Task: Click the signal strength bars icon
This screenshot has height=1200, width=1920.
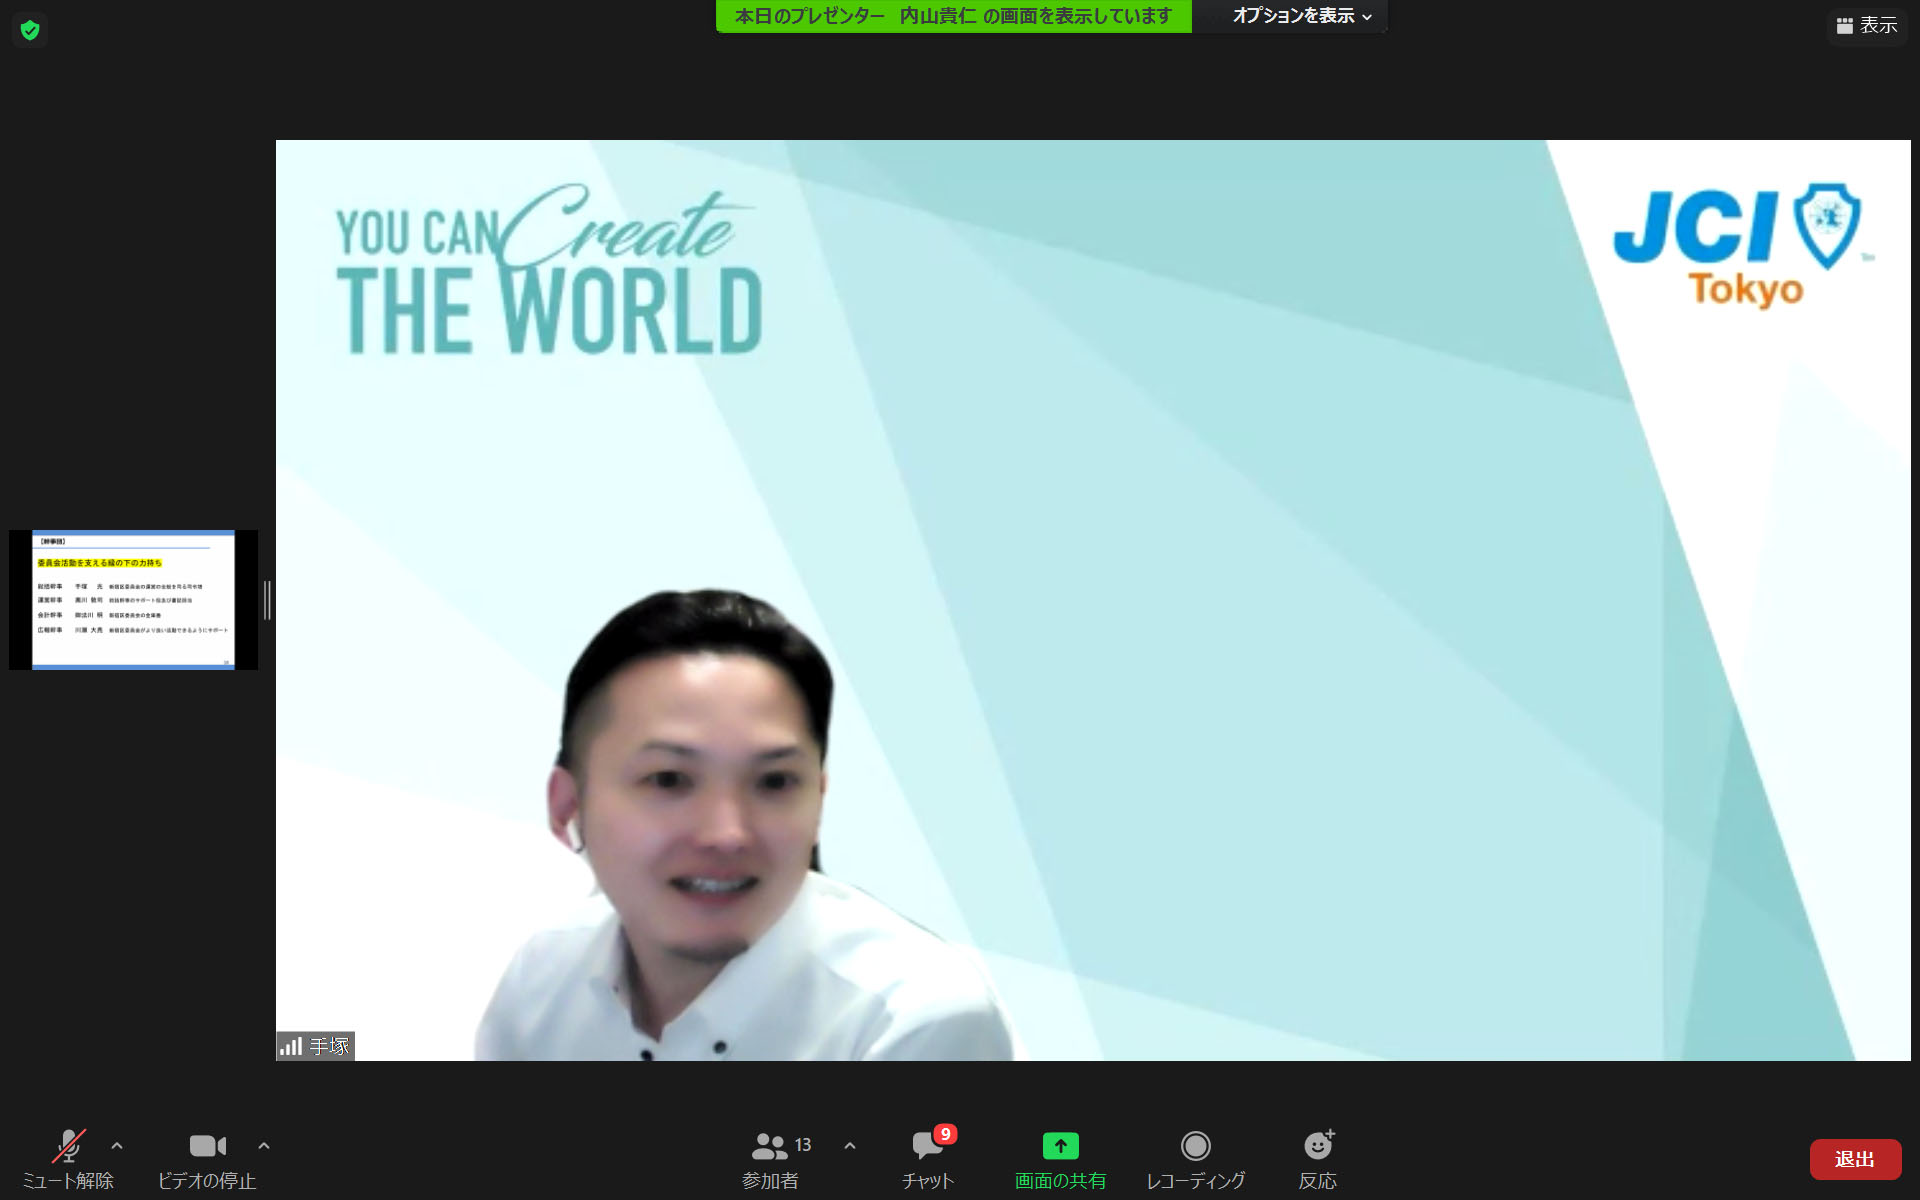Action: [x=291, y=1047]
